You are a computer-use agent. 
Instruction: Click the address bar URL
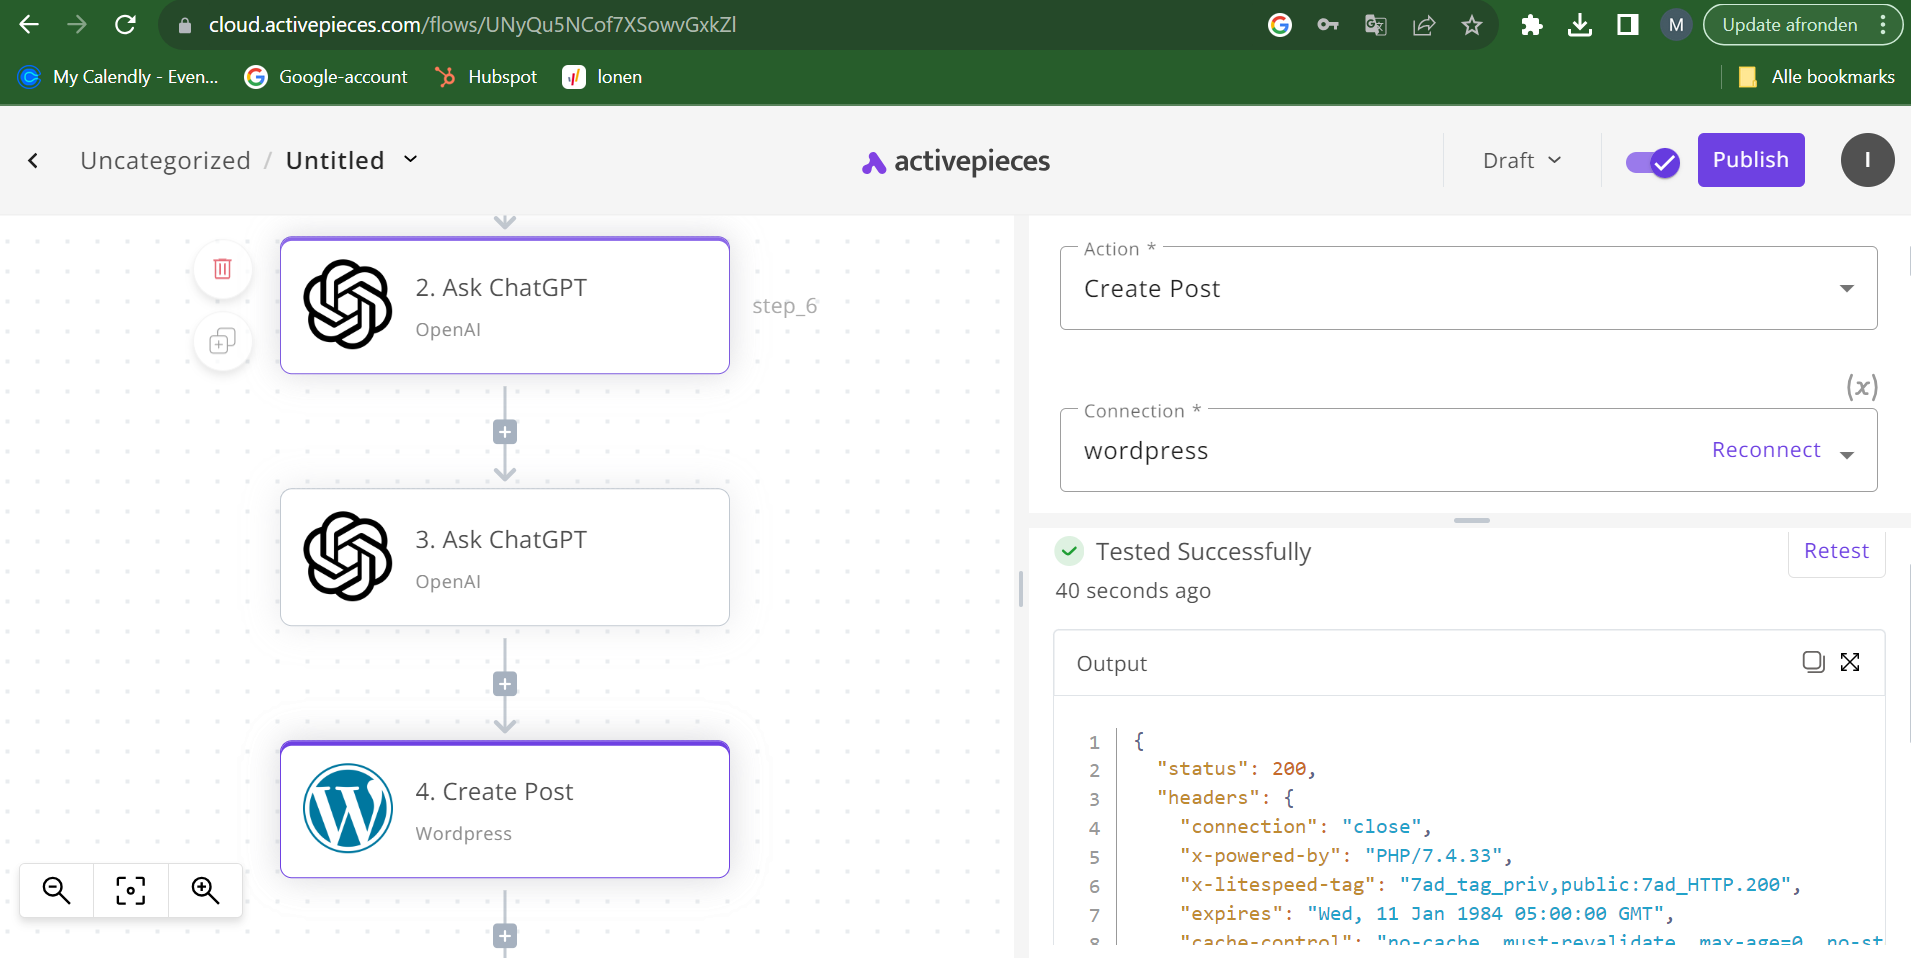[472, 25]
